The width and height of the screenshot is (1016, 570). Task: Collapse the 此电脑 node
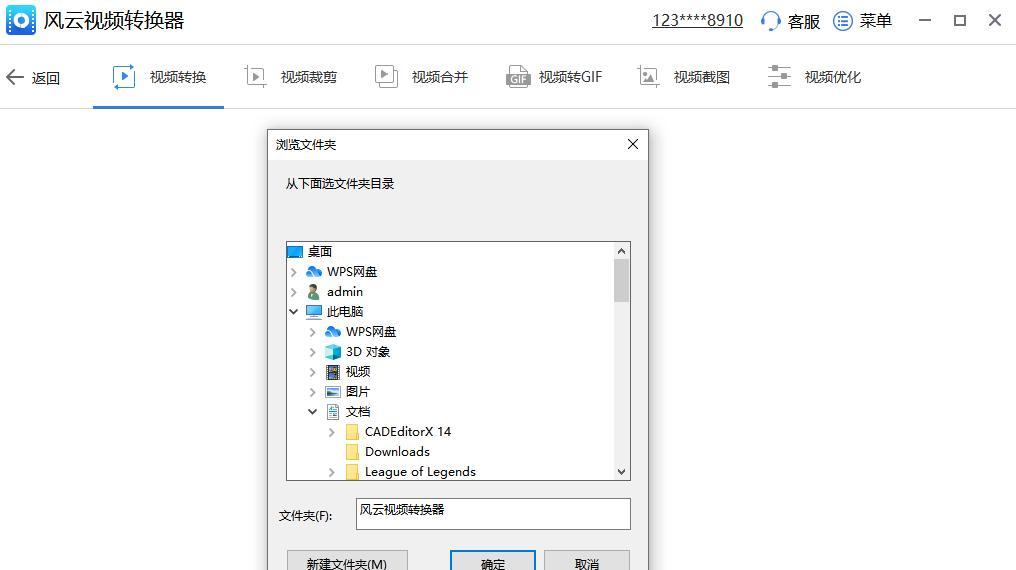(x=294, y=312)
